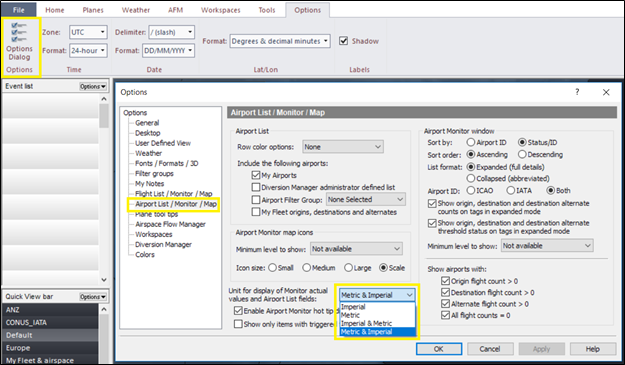Check Diversion Manager administrator defined list

[x=256, y=187]
